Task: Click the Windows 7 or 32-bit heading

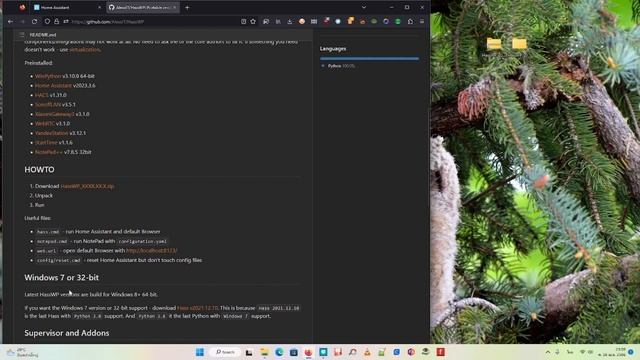Action: click(x=62, y=278)
